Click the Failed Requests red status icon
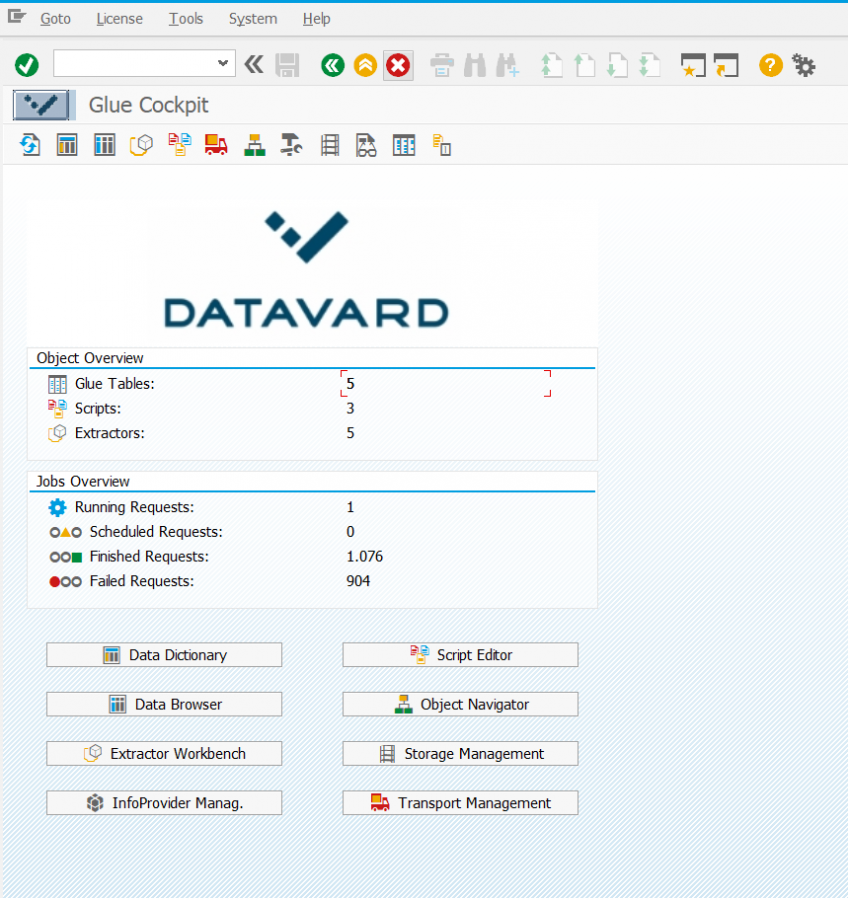 click(x=65, y=582)
